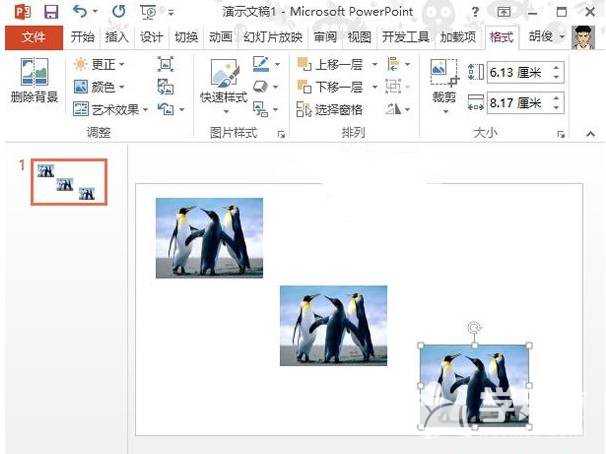Click the height field showing 6.13 厘米
This screenshot has height=454, width=606.
pyautogui.click(x=516, y=72)
